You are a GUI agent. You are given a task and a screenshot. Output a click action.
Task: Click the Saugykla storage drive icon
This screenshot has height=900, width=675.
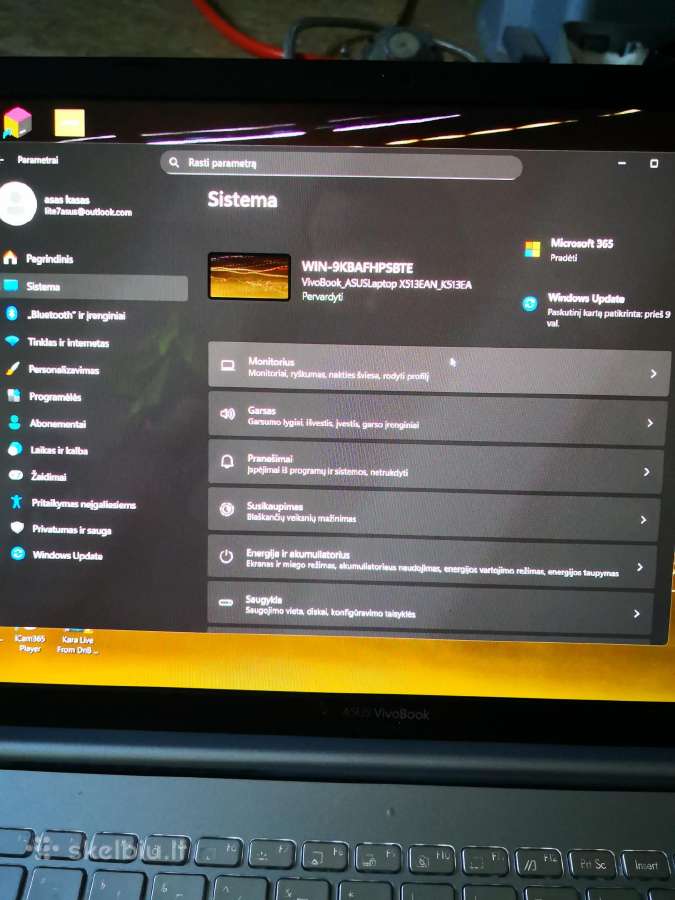(226, 603)
